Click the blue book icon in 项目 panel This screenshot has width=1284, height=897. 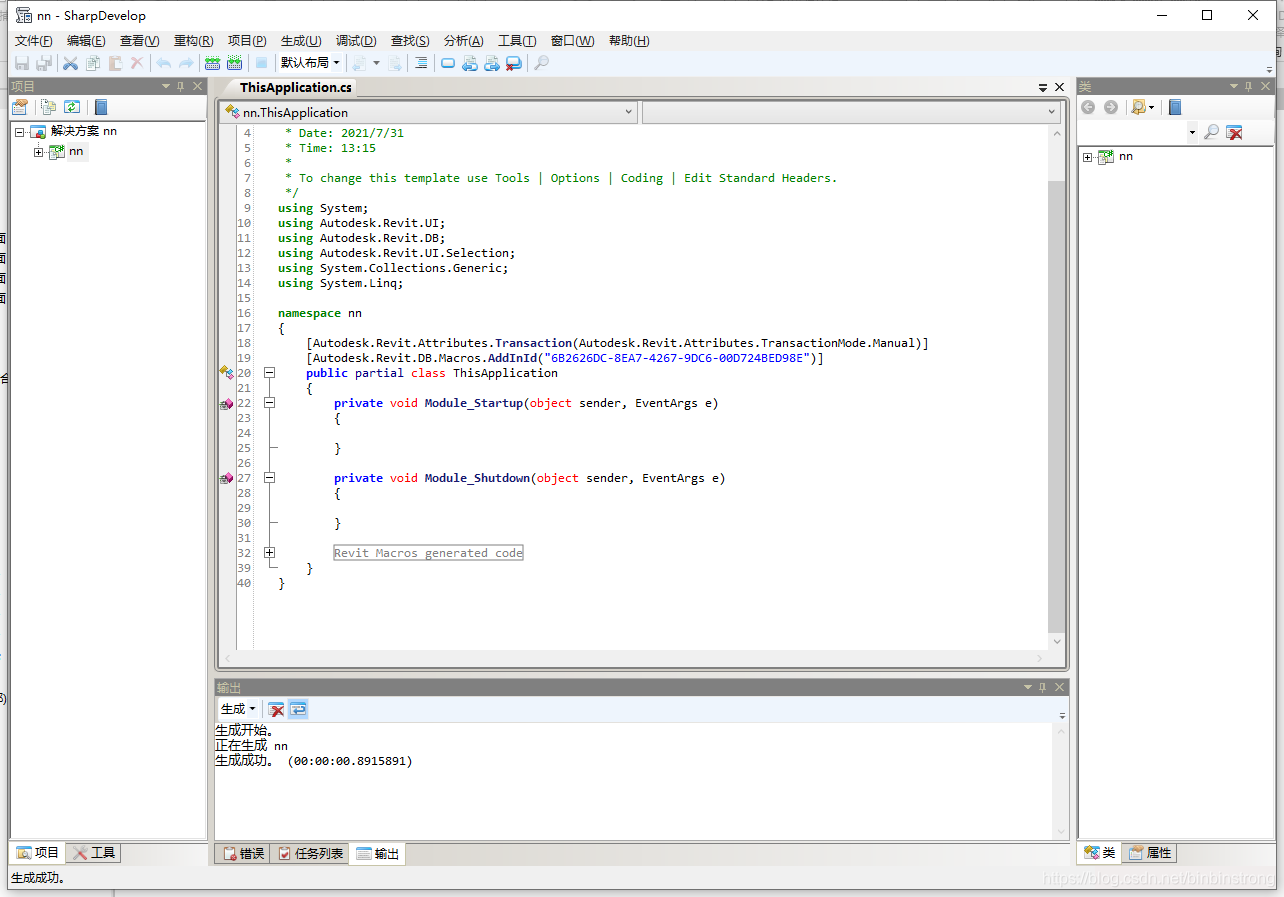[100, 107]
